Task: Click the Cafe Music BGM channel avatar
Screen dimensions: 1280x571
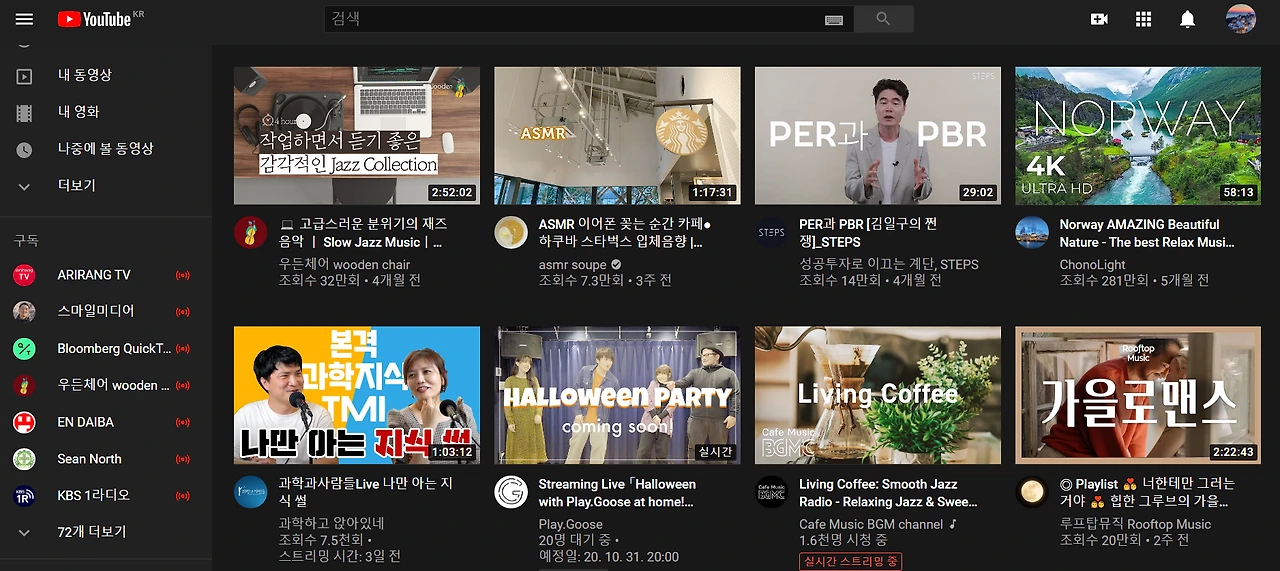Action: tap(771, 492)
